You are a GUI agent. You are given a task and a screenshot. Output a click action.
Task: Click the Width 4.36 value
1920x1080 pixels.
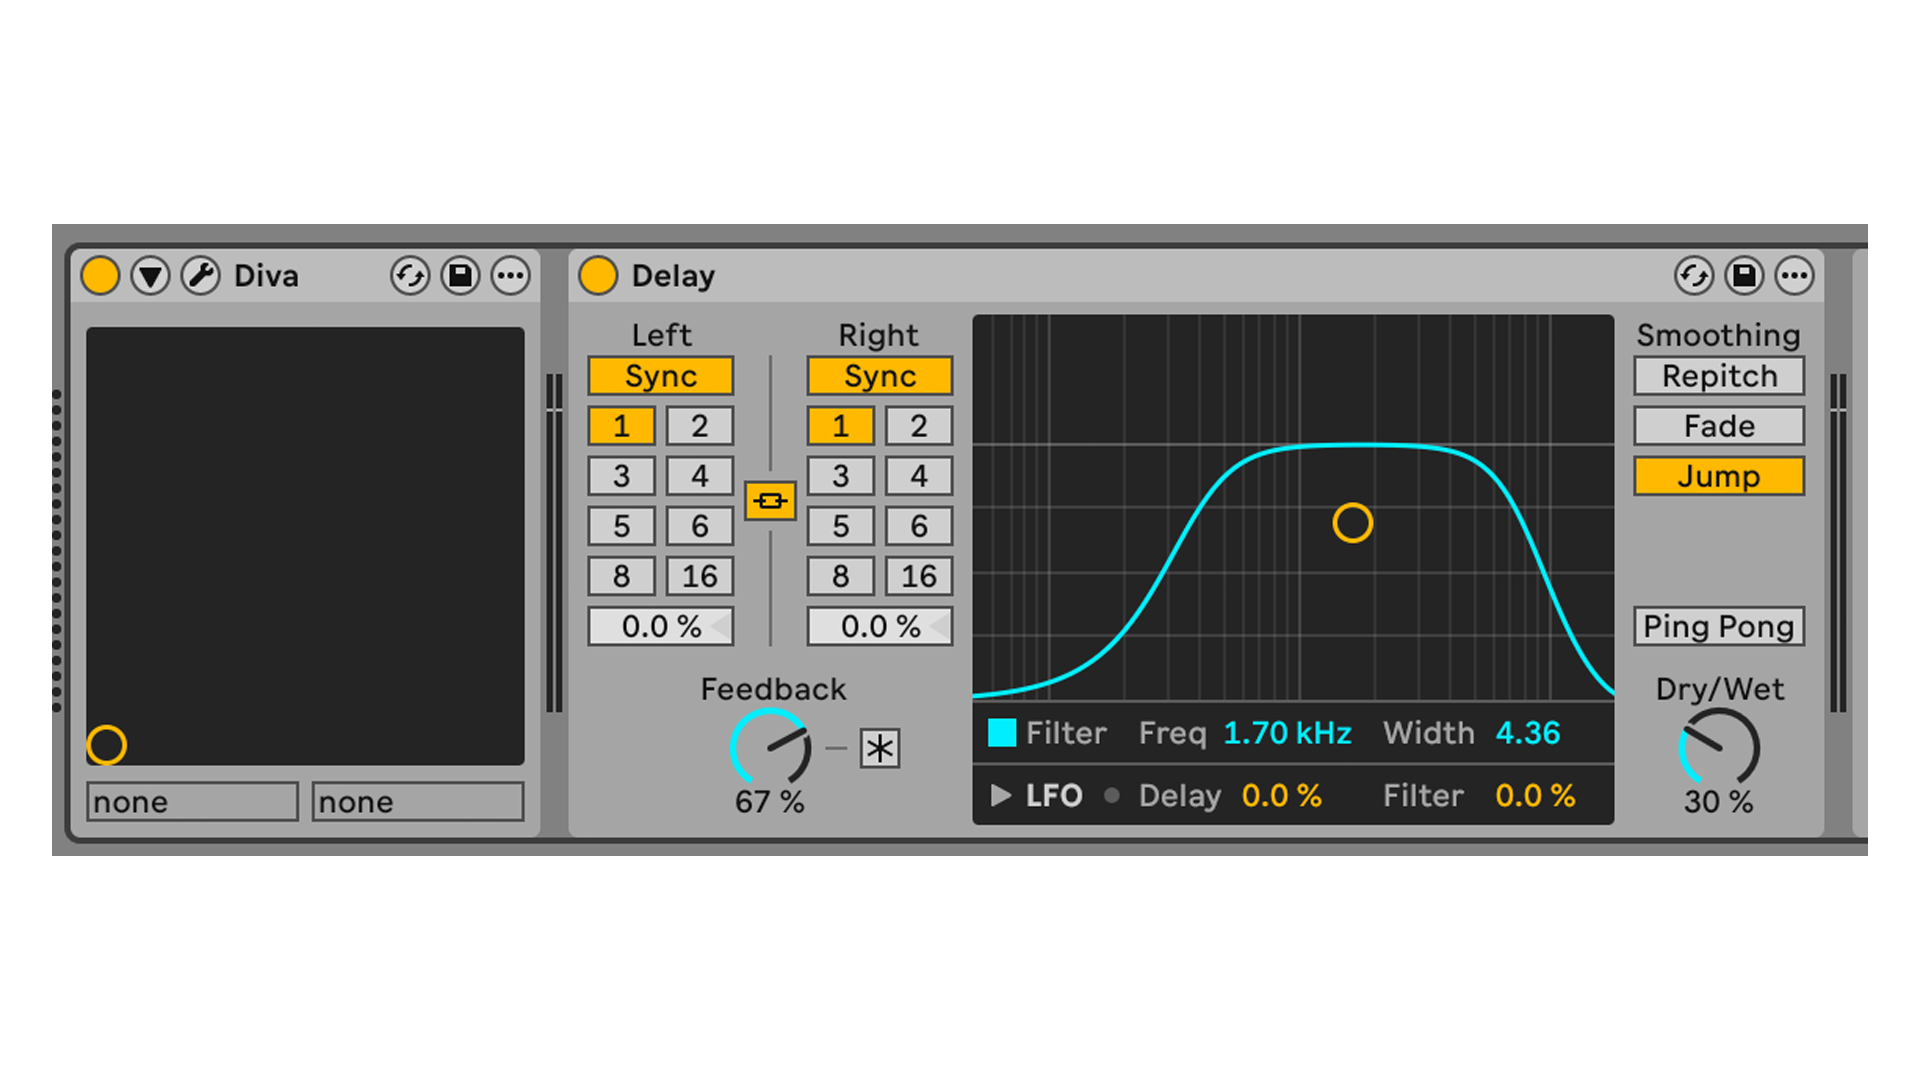point(1527,733)
